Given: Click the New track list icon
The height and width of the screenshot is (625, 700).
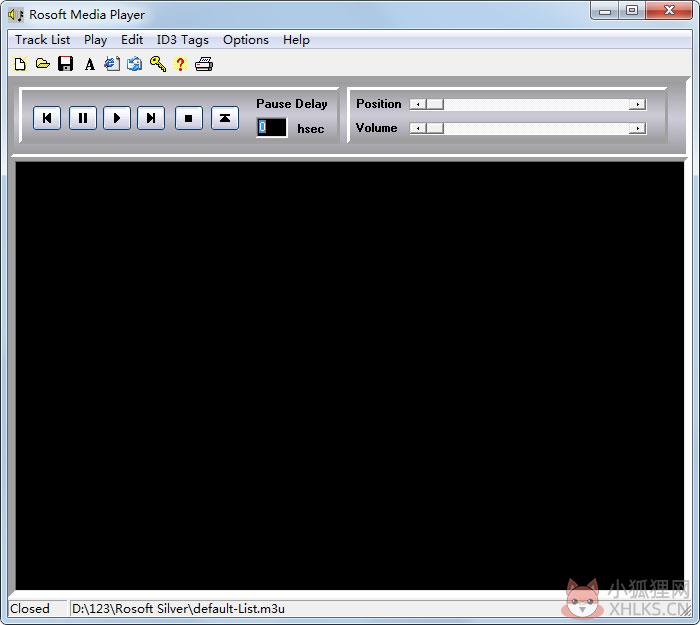Looking at the screenshot, I should pyautogui.click(x=20, y=64).
